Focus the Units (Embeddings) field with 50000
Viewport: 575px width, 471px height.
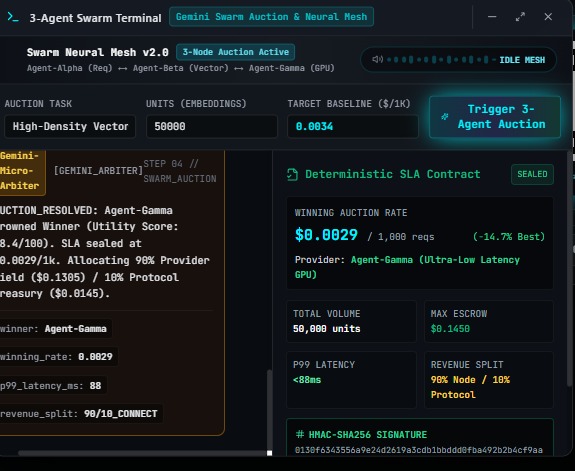pos(212,127)
